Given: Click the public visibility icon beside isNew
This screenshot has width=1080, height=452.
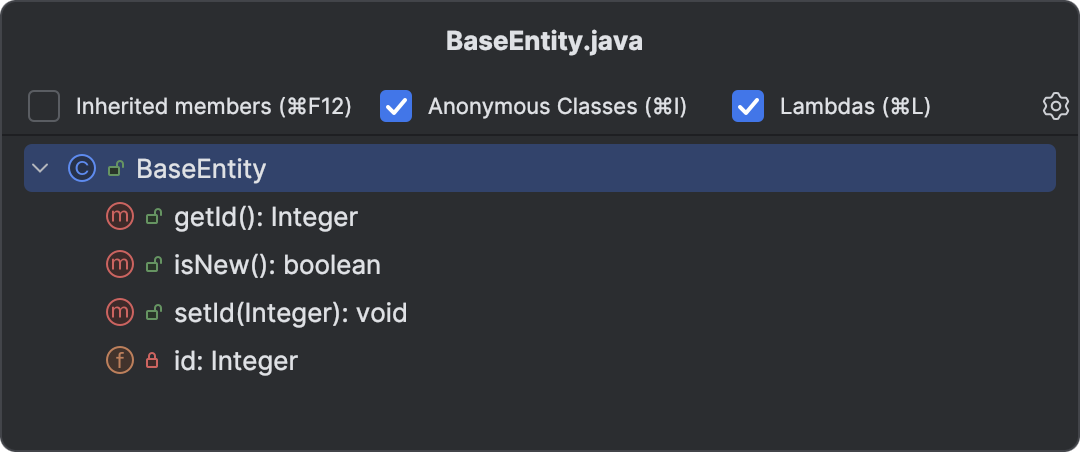Looking at the screenshot, I should click(x=153, y=265).
